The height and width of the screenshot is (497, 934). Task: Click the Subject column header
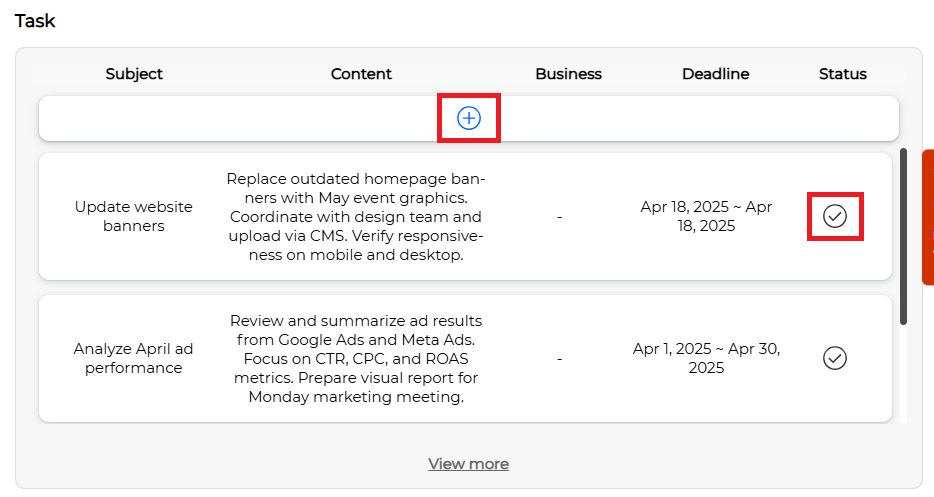coord(134,74)
